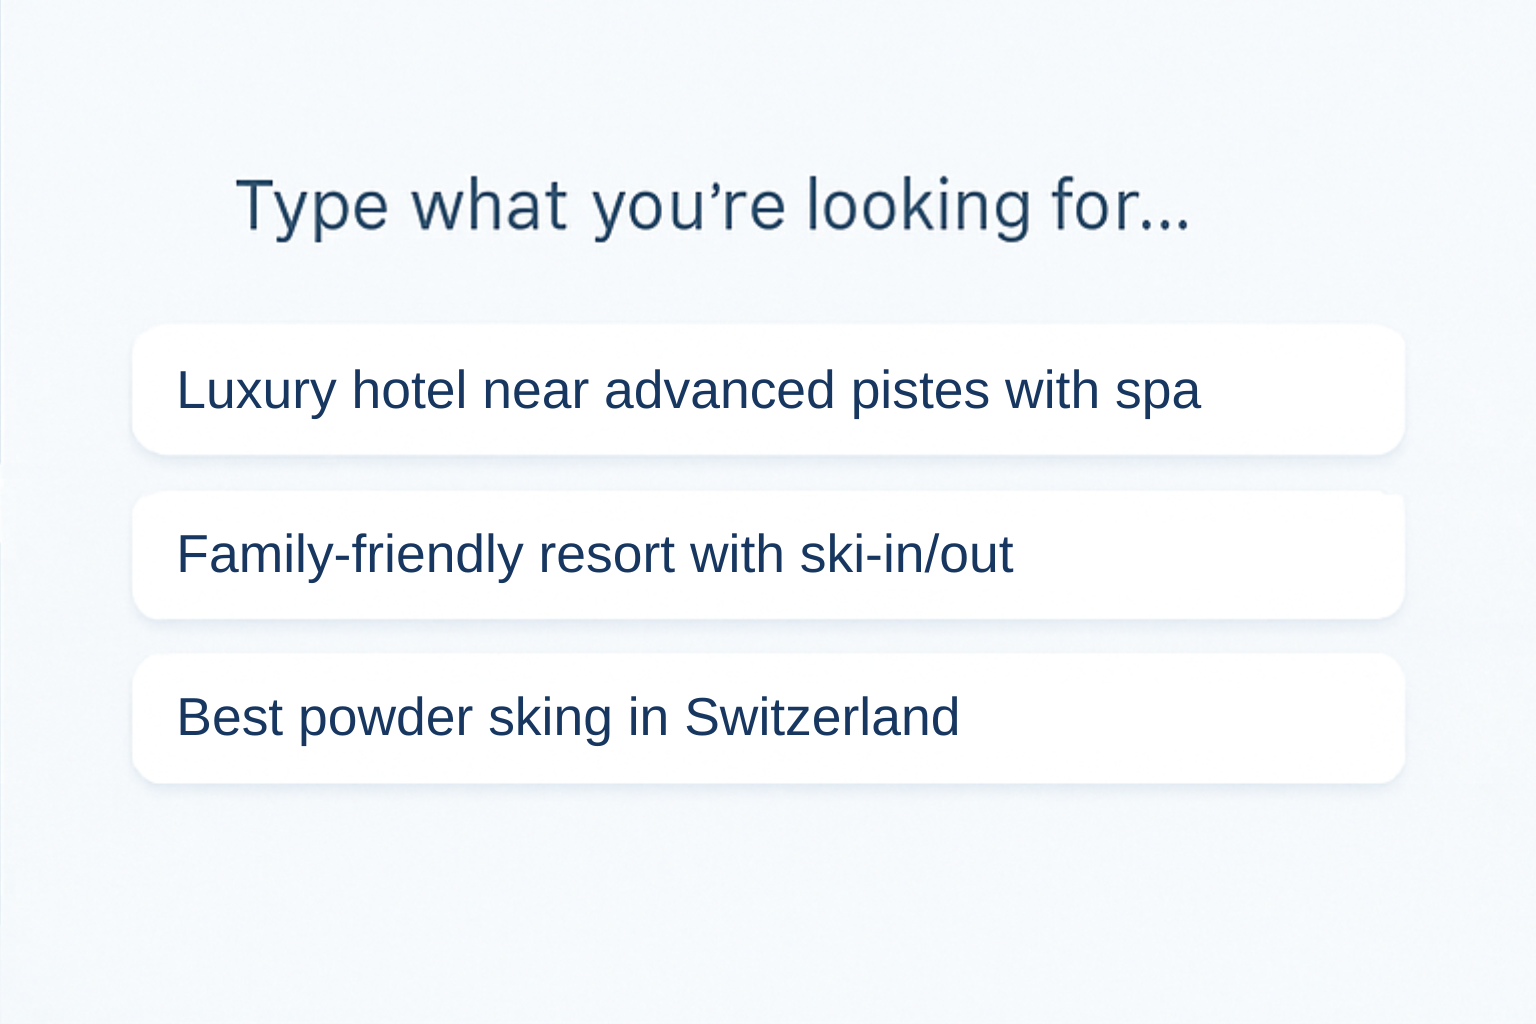
Task: Tap the second search suggestion card
Action: coord(768,555)
